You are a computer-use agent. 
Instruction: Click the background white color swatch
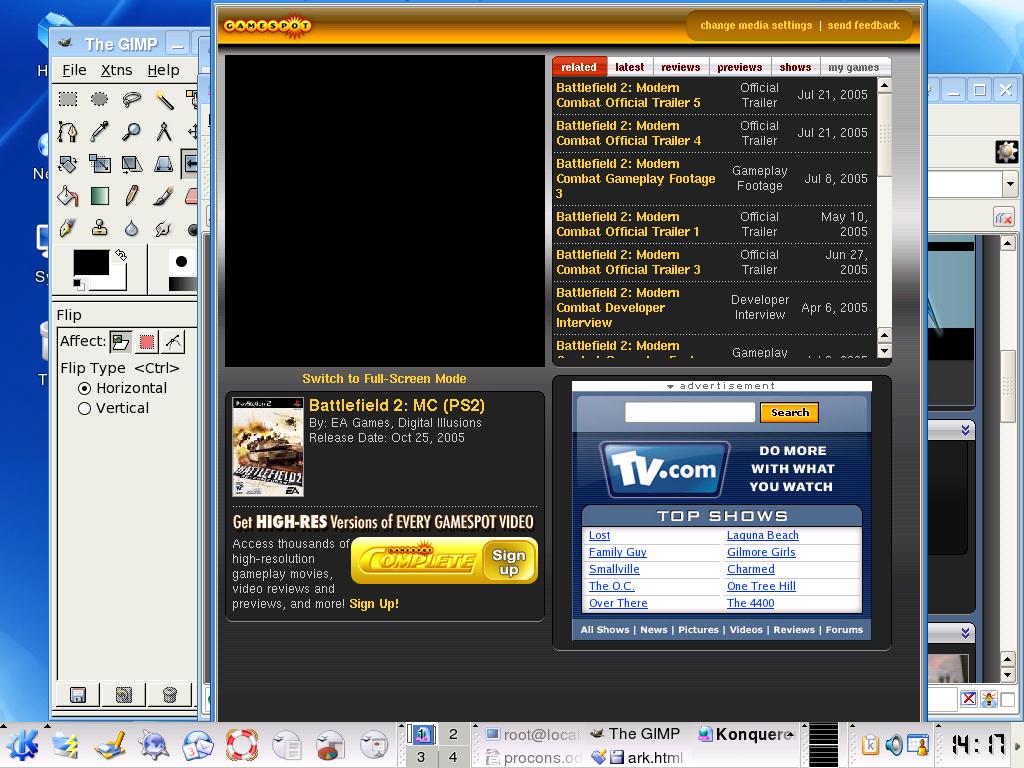click(x=118, y=281)
